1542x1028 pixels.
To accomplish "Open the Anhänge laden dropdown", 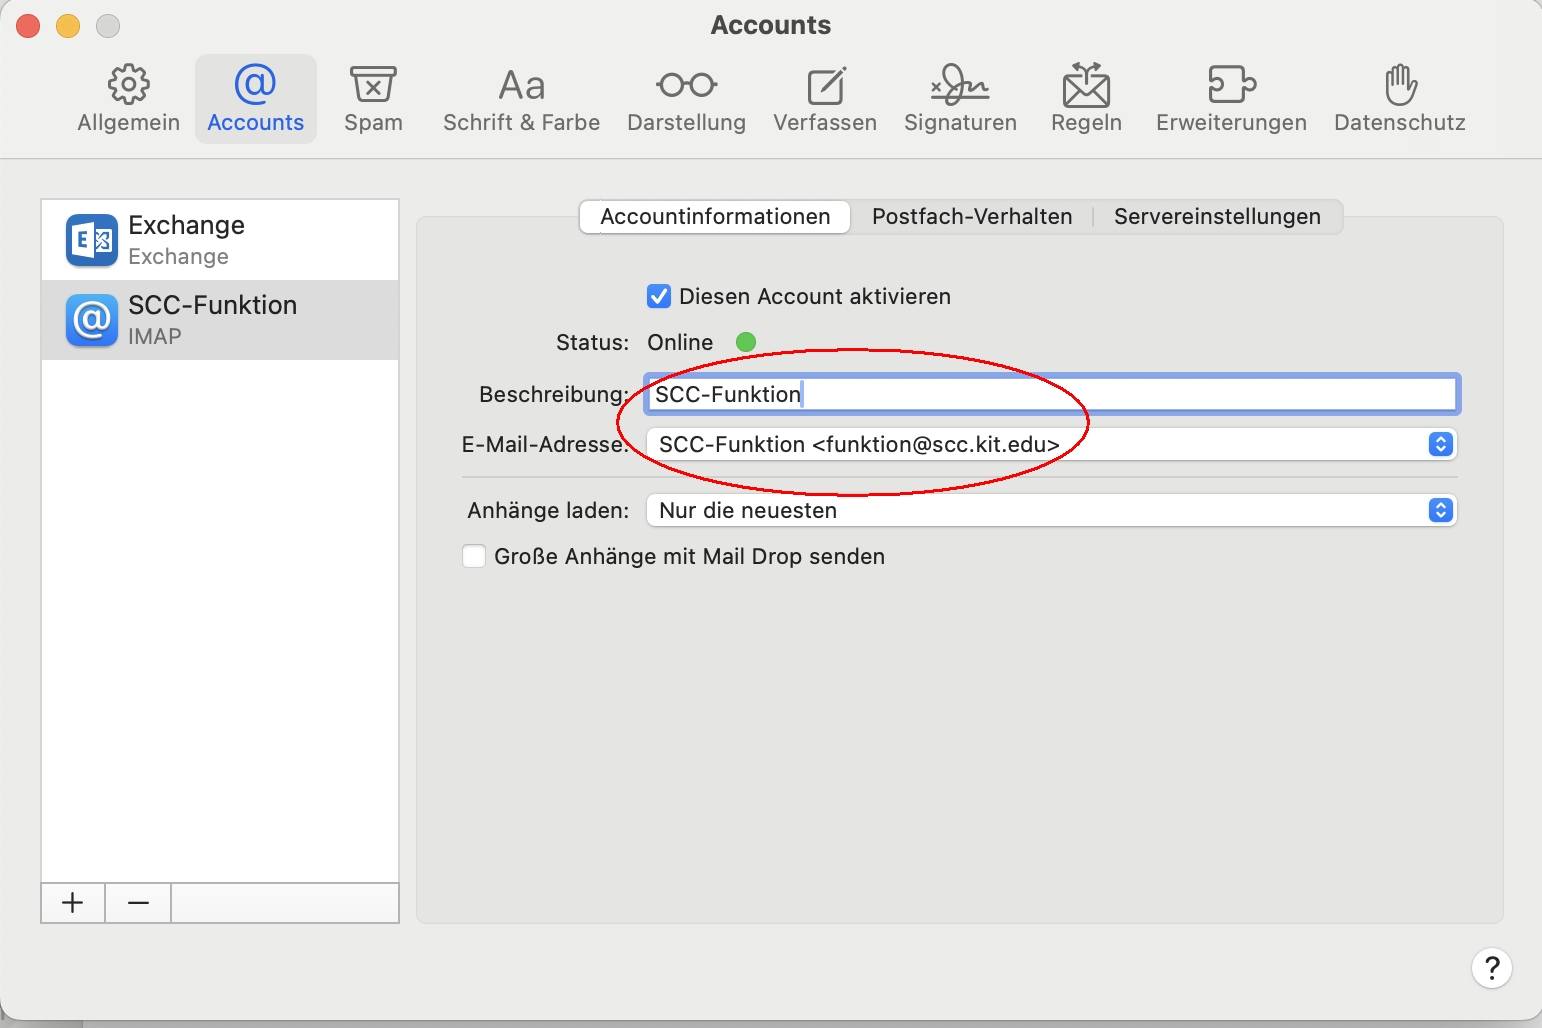I will 1440,510.
